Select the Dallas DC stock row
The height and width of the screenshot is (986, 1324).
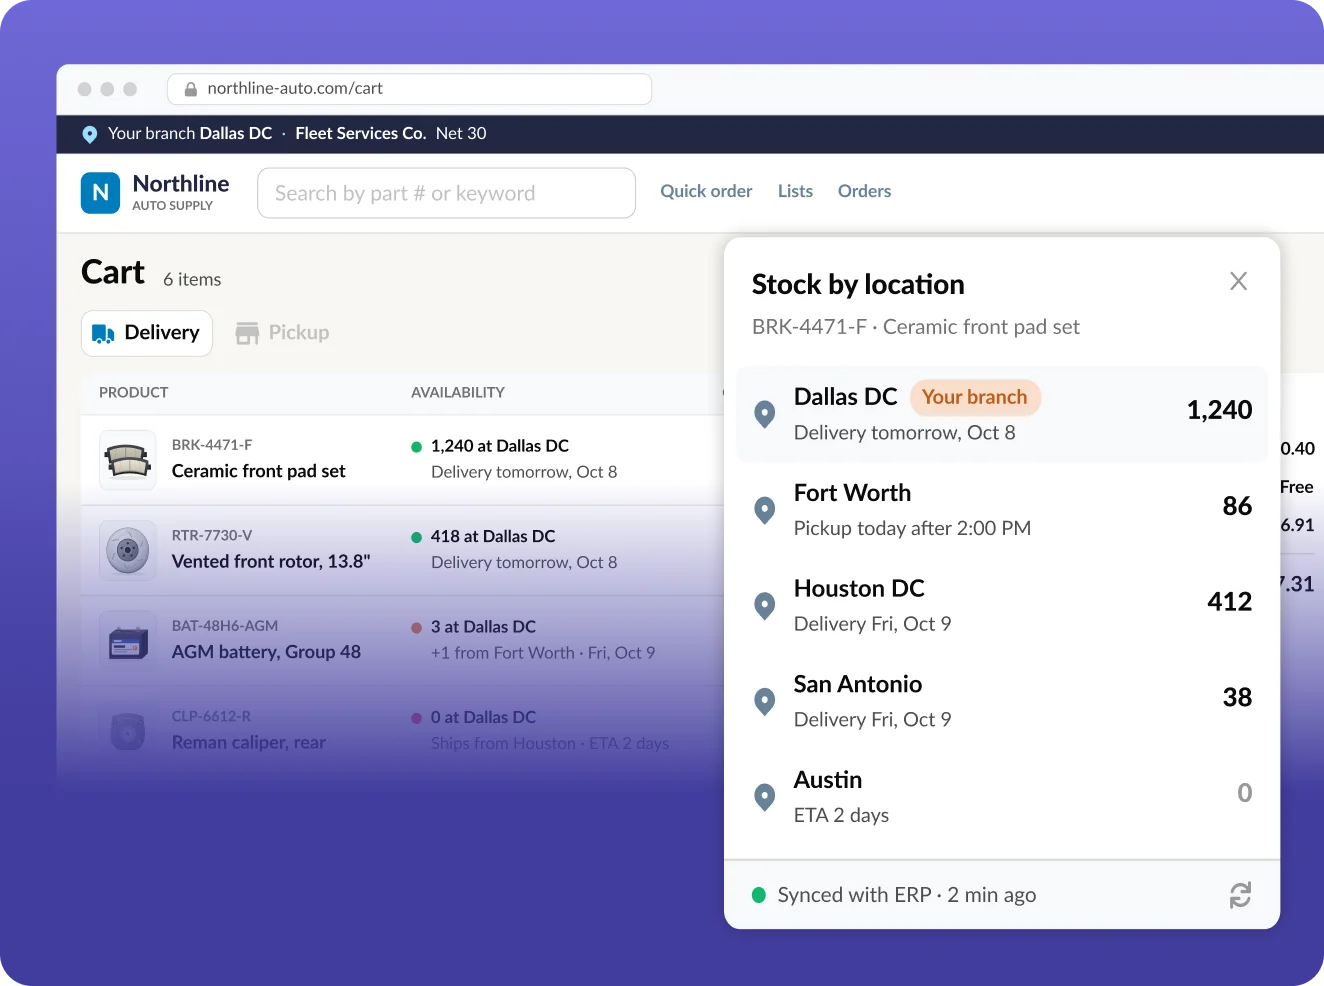pyautogui.click(x=1002, y=414)
